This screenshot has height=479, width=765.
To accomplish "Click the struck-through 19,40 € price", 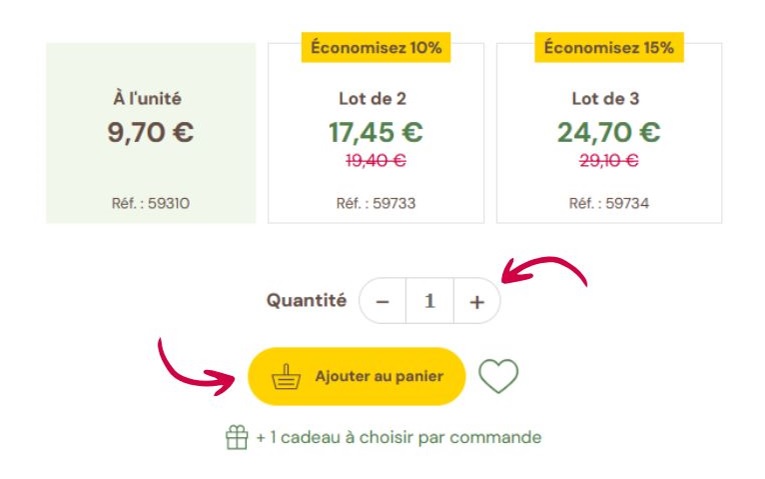I will coord(376,160).
